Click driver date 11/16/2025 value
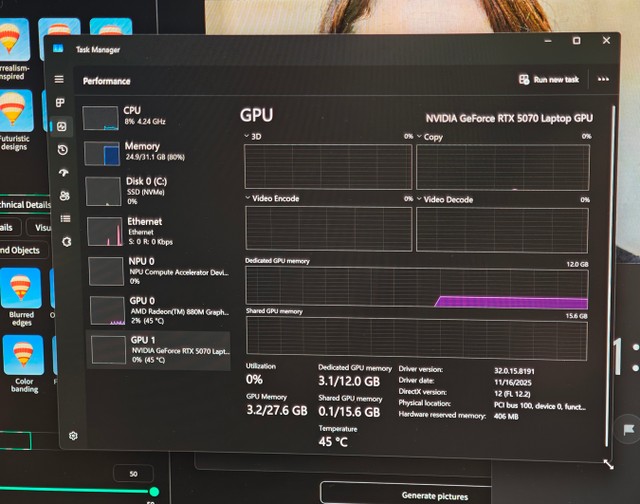 512,382
